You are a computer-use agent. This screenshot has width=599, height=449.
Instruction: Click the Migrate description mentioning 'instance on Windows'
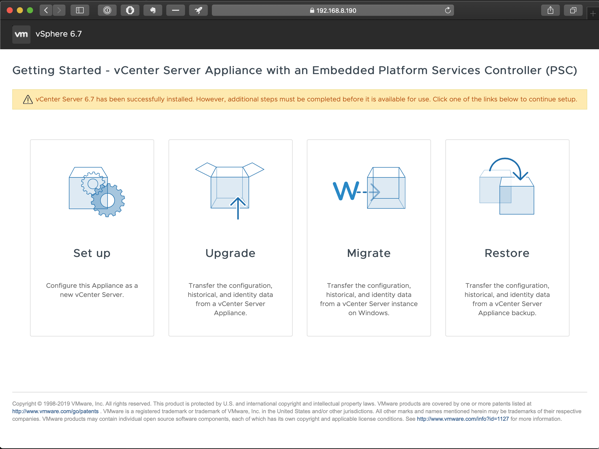pyautogui.click(x=369, y=299)
